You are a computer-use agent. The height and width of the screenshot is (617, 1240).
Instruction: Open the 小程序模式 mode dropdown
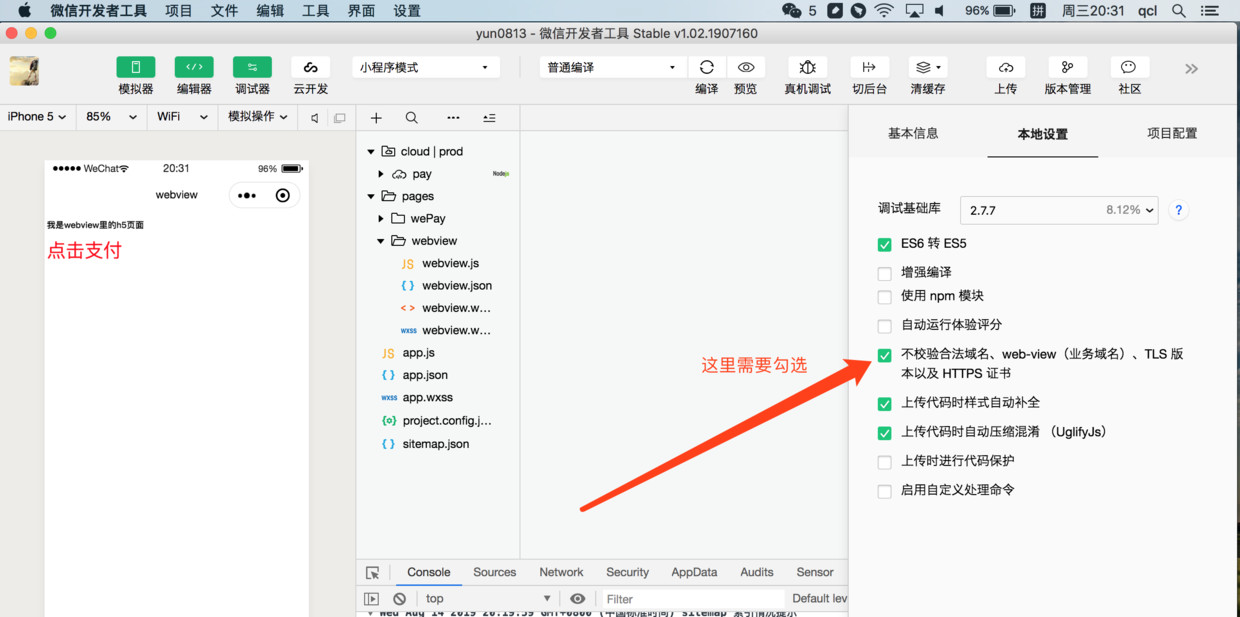click(x=426, y=67)
